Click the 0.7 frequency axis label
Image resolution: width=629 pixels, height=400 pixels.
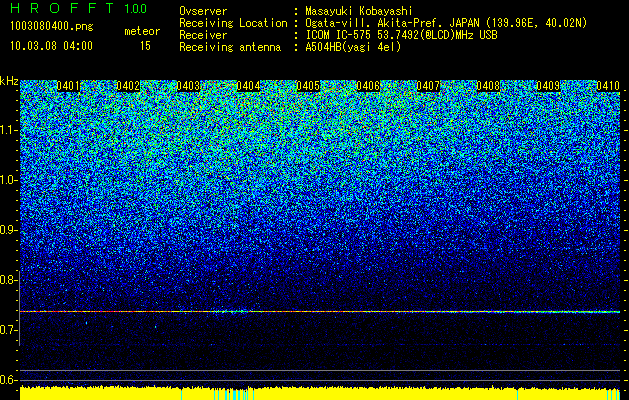[9, 330]
